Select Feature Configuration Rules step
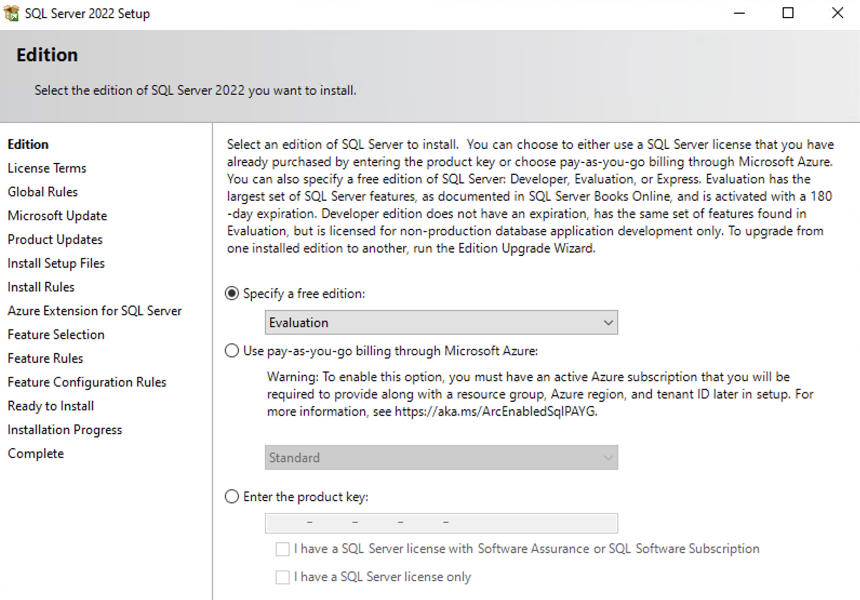This screenshot has width=860, height=600. (x=87, y=382)
